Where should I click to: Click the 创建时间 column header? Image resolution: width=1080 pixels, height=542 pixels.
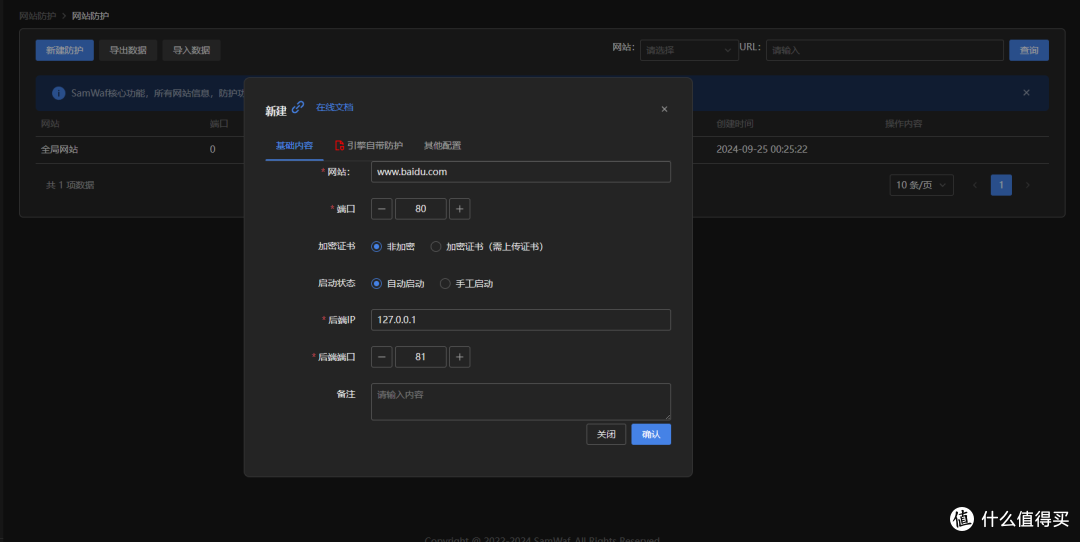735,124
